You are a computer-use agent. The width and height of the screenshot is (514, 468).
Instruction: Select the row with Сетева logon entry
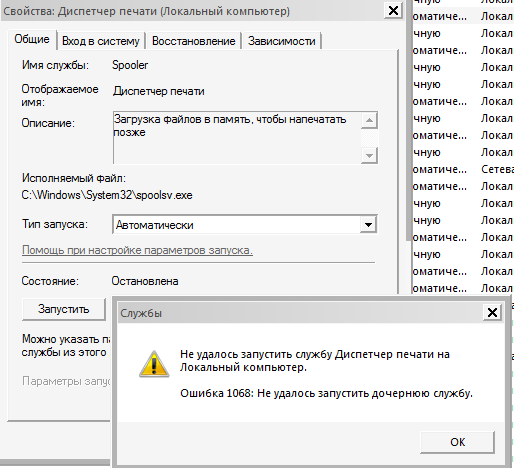[x=463, y=169]
